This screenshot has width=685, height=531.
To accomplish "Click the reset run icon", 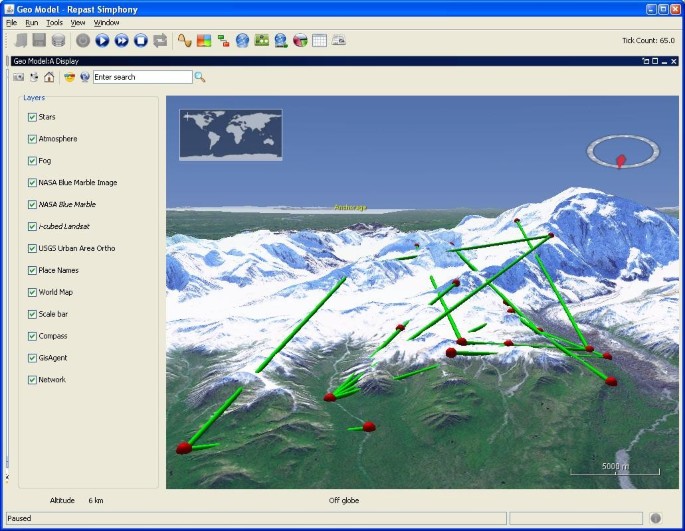I will tap(160, 41).
